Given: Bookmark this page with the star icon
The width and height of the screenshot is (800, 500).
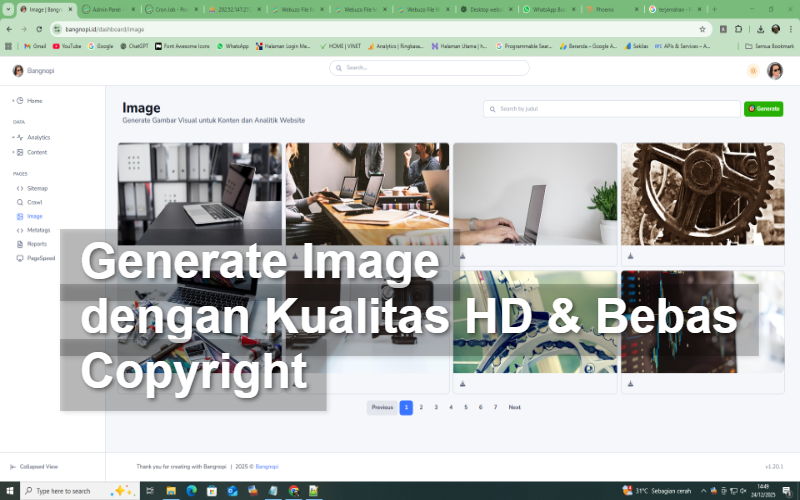Looking at the screenshot, I should tap(703, 29).
